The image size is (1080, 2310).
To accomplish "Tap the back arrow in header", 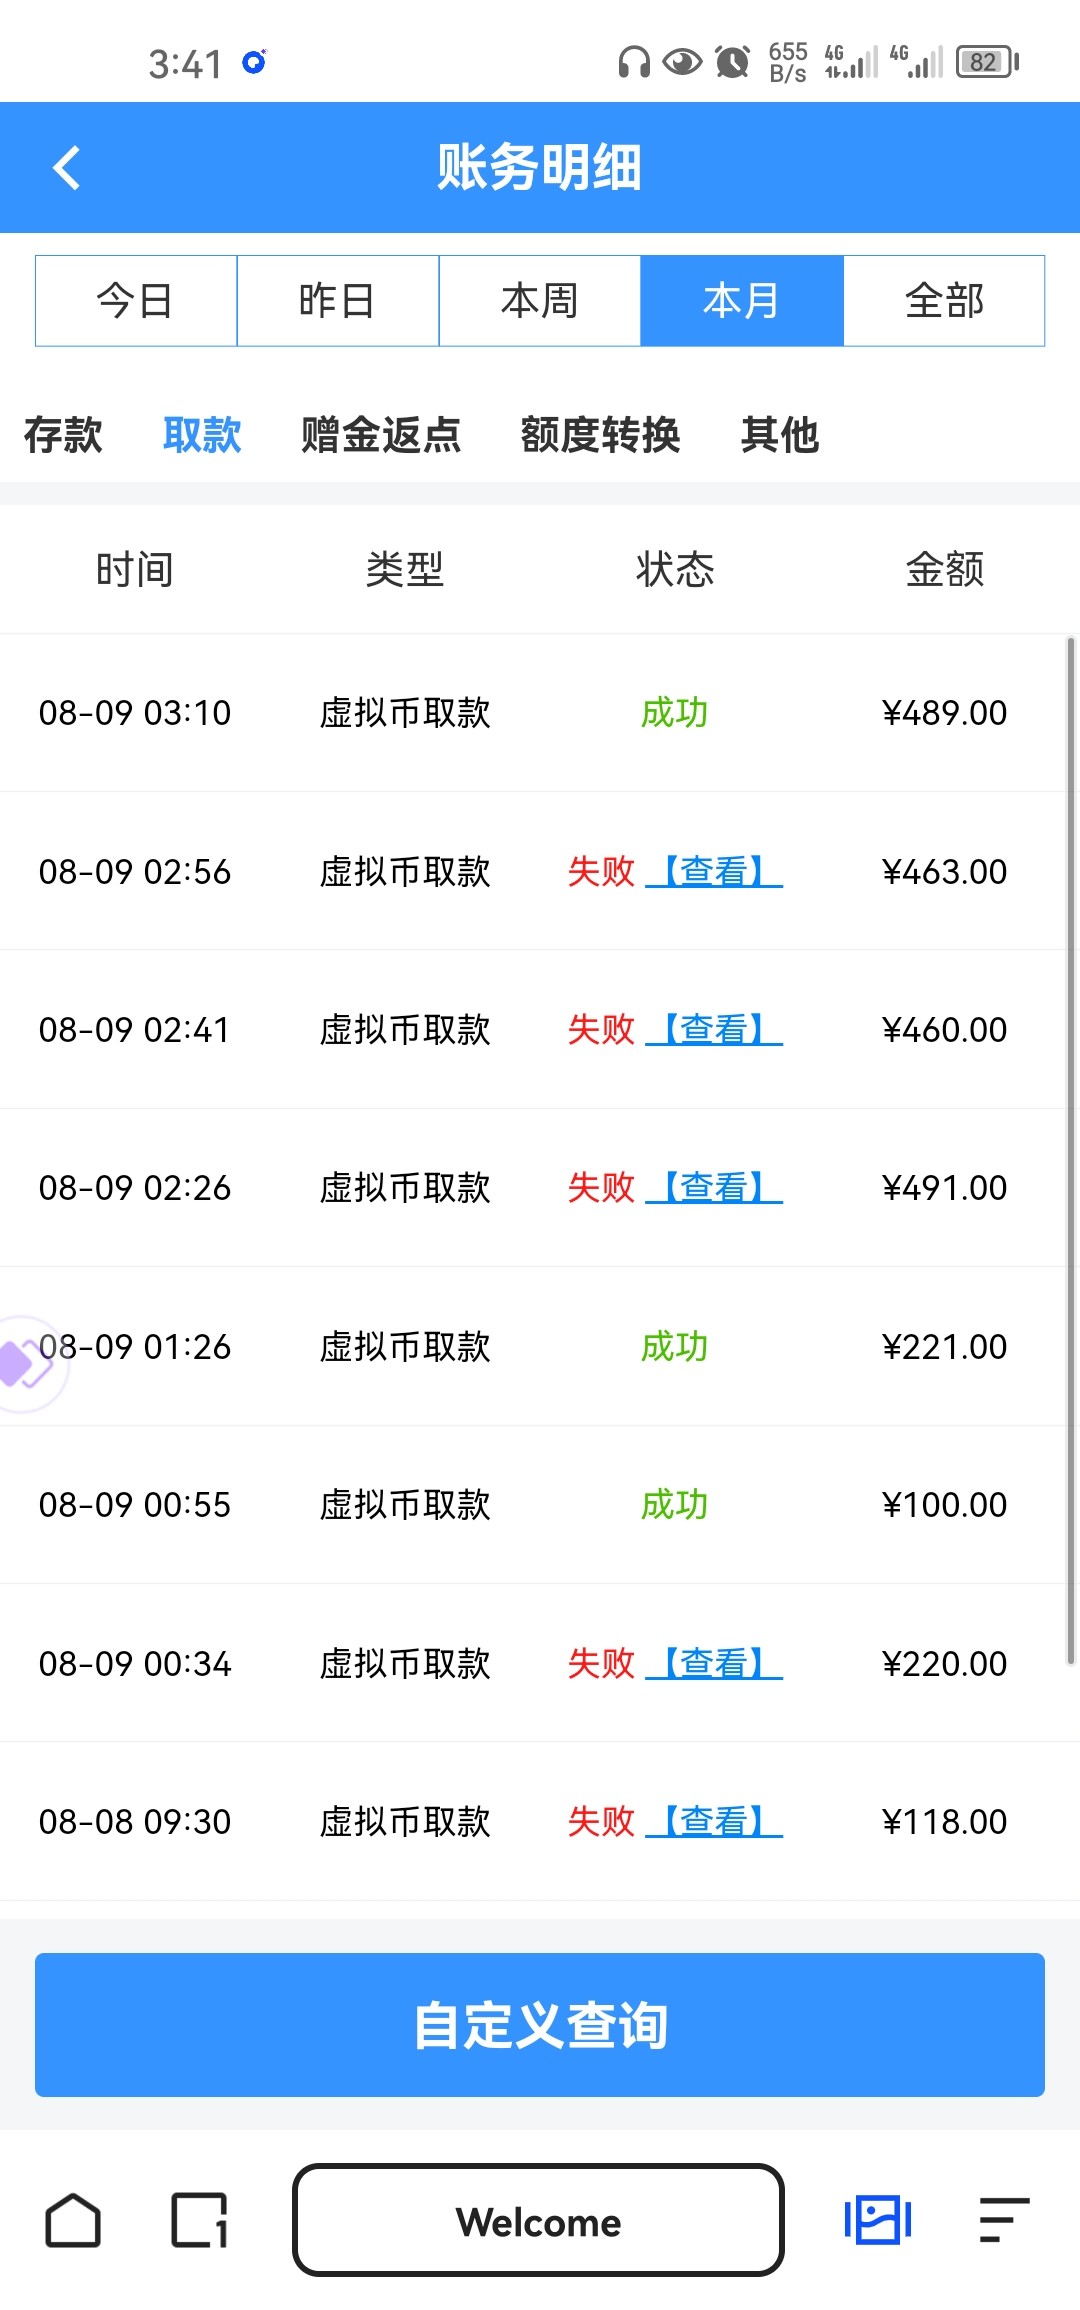I will [66, 168].
